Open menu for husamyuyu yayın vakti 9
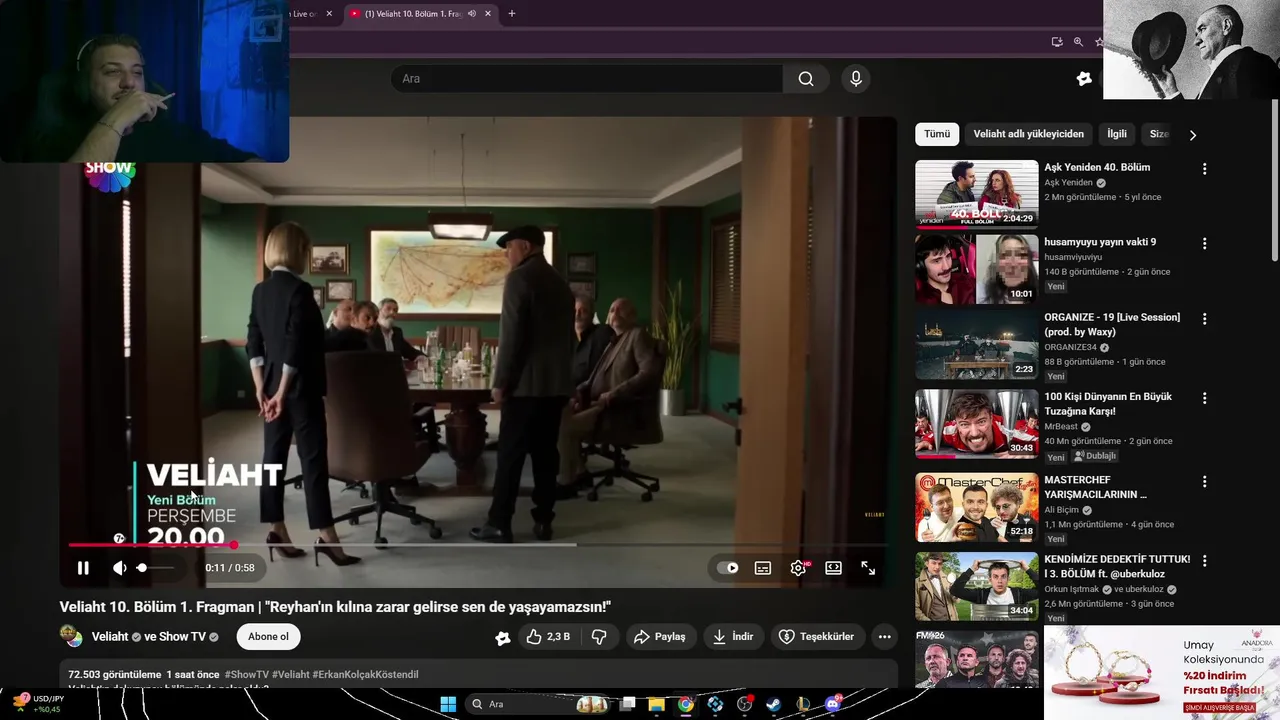1280x720 pixels. point(1204,244)
